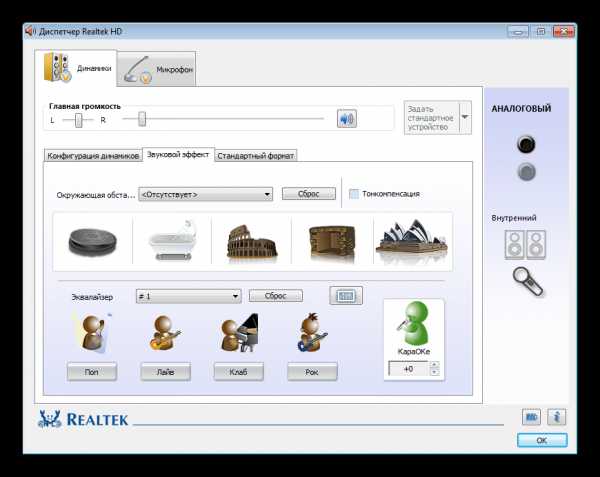Confirm with the OK button
600x477 pixels.
542,440
